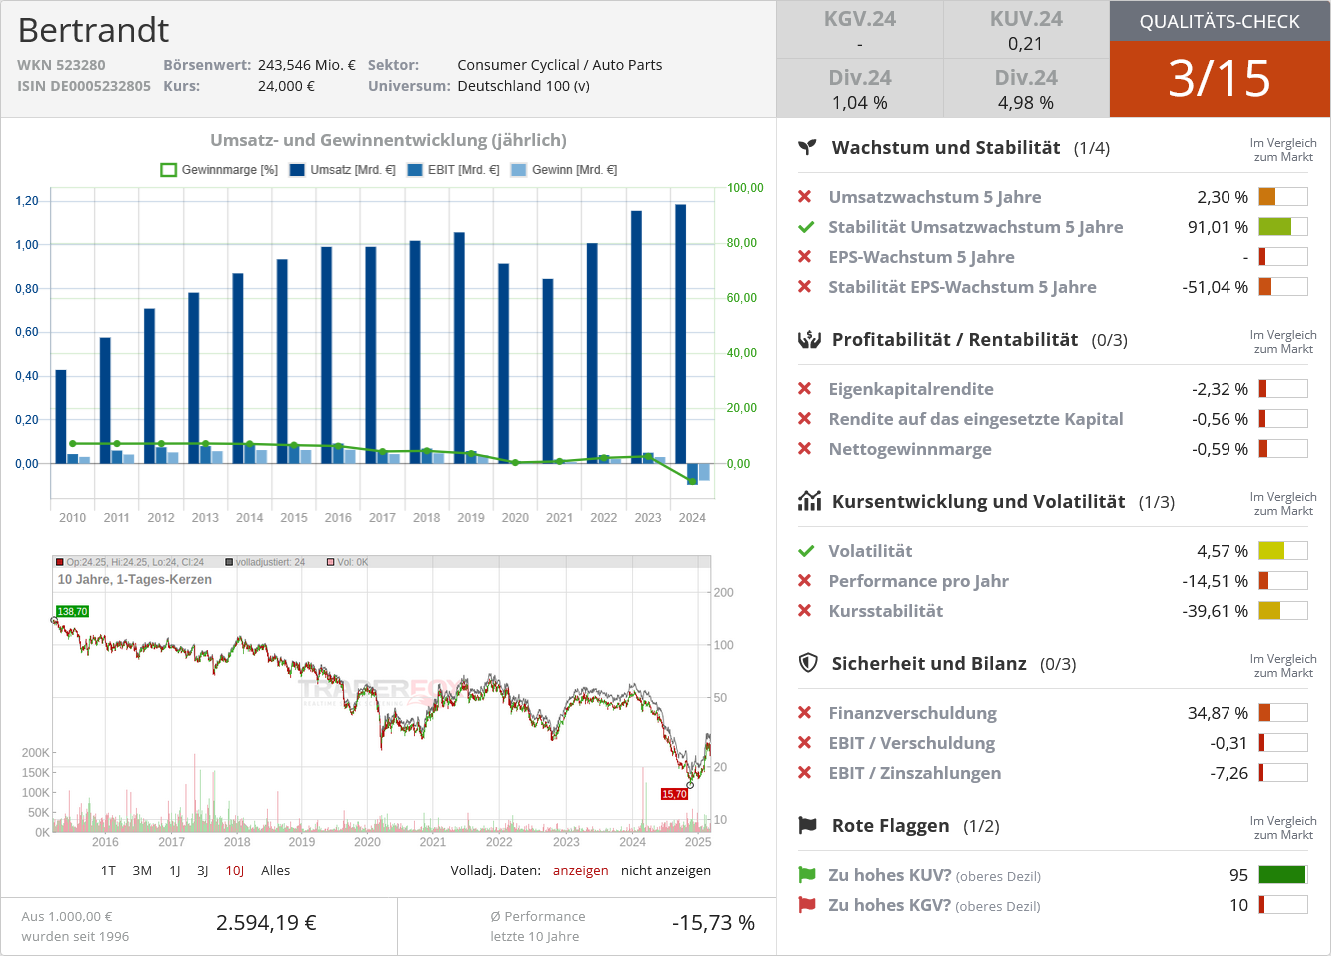Open the Nettogewinnmarge metric
1332x956 pixels.
pos(910,449)
